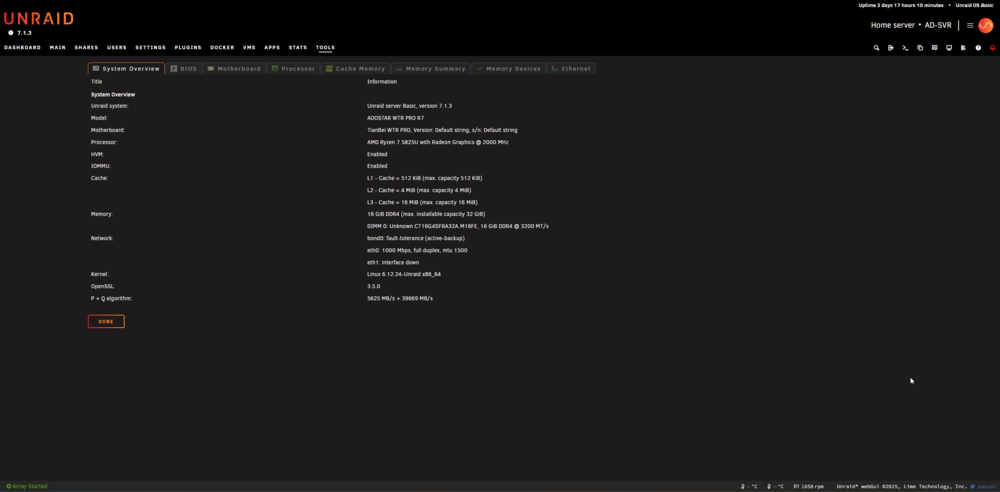Screen dimensions: 1000x492
Task: Click the uptime text in header
Action: point(899,5)
